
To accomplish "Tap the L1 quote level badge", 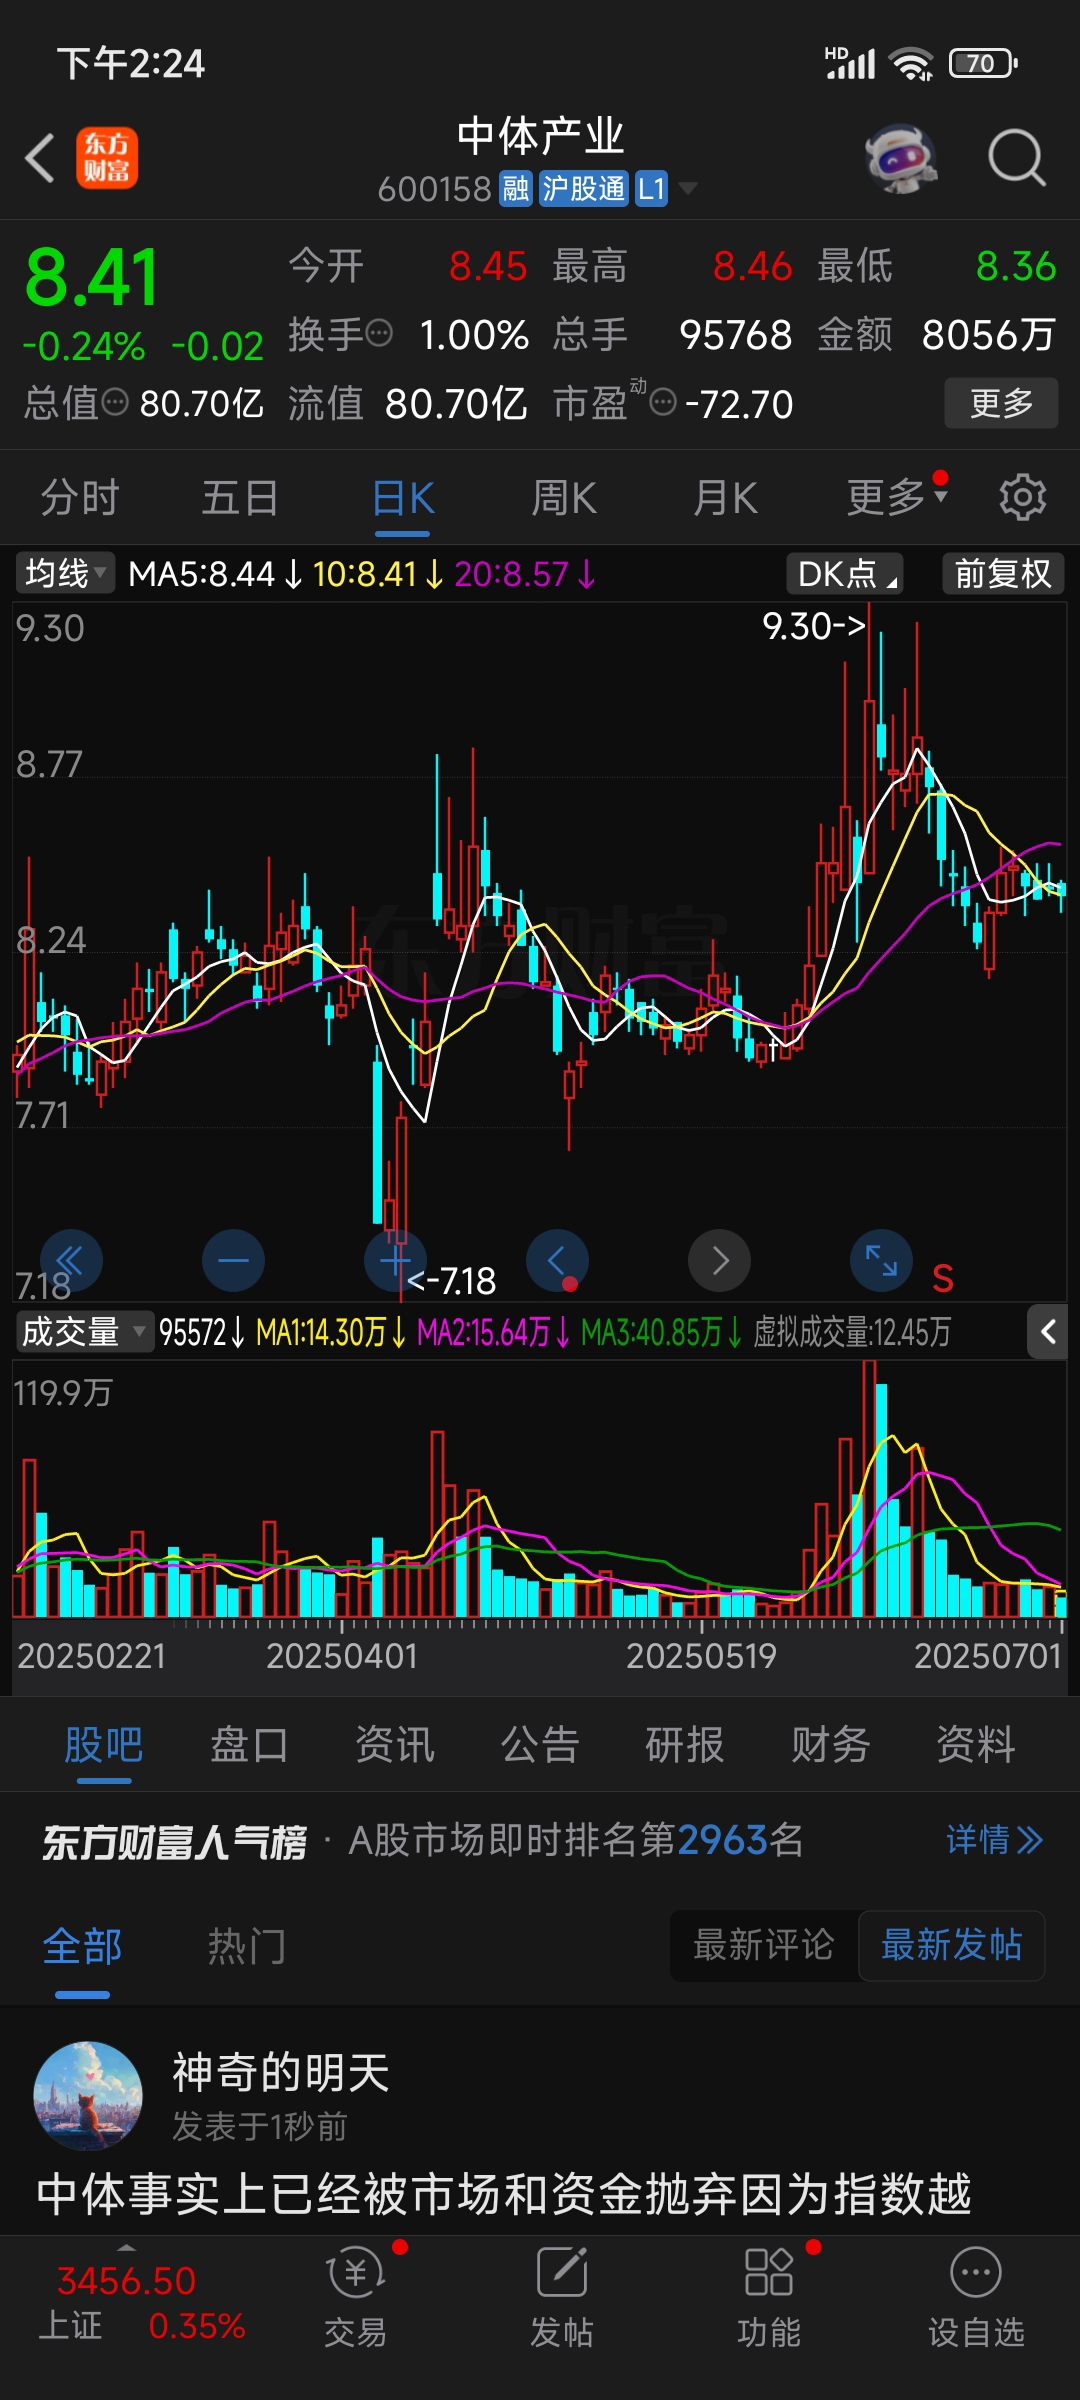I will point(651,189).
